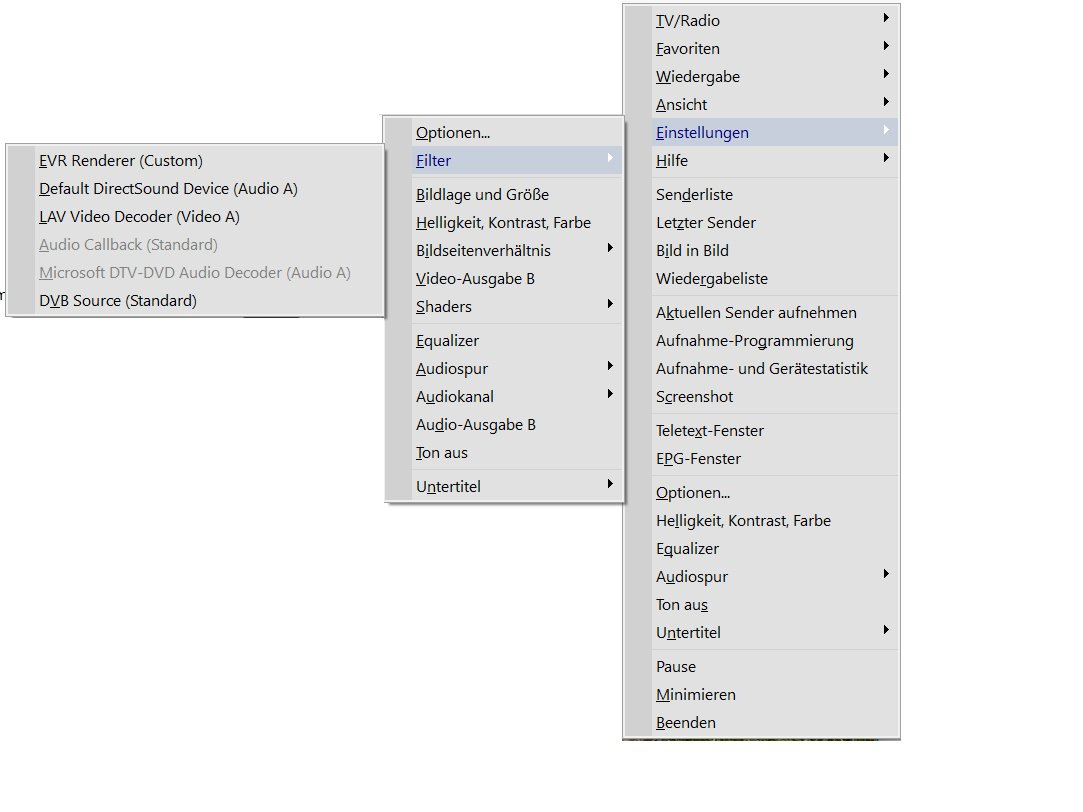Viewport: 1083px width, 812px height.
Task: Open Senderliste
Action: 694,195
